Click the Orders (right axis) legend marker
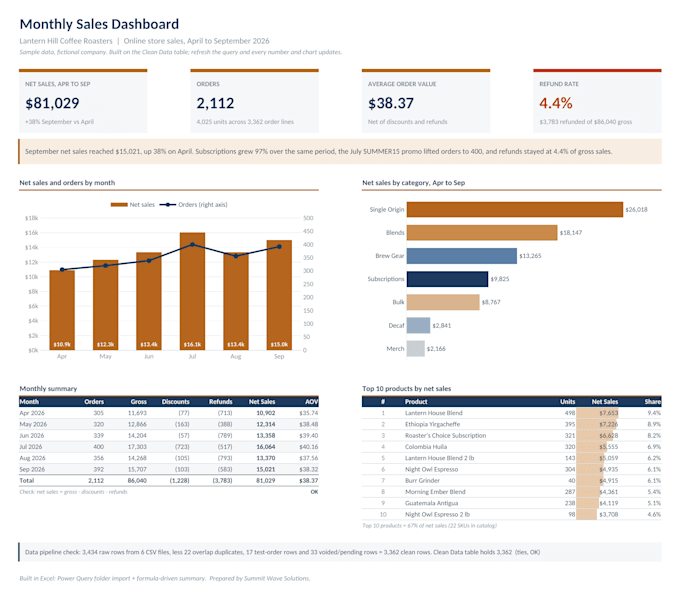680x600 pixels. click(x=168, y=205)
